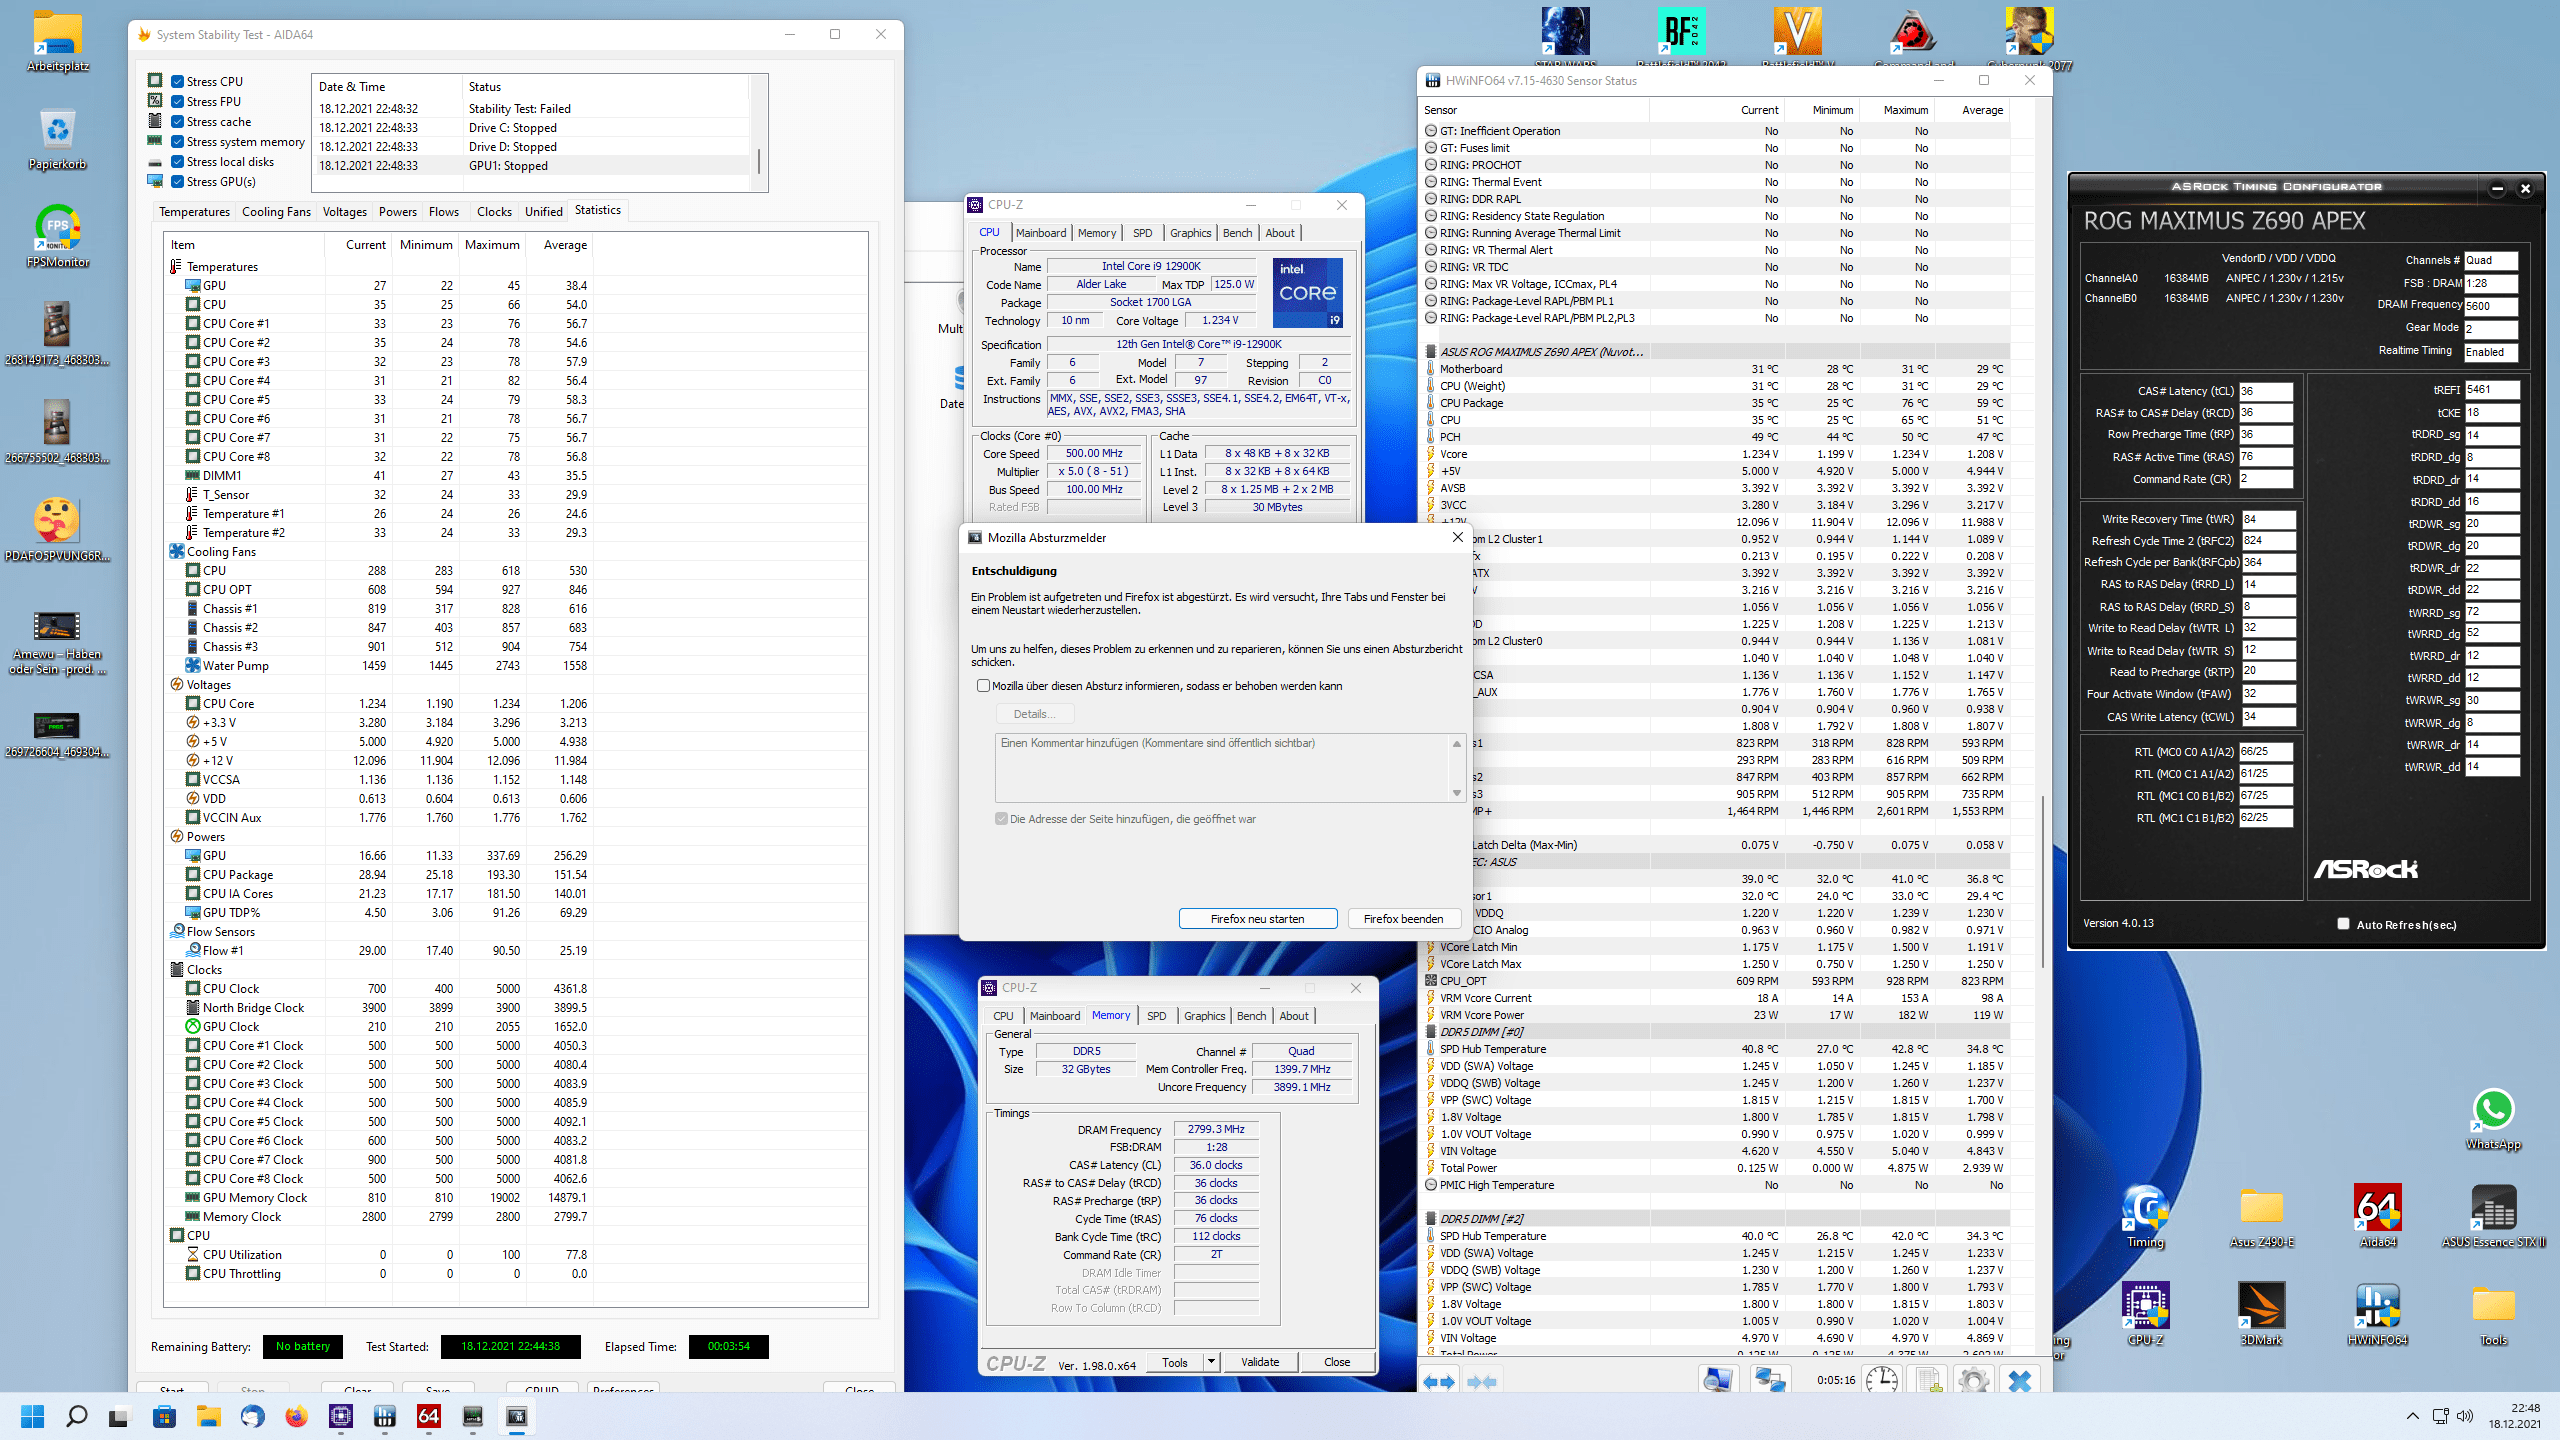Open Mainboard tab in upper CPU-Z window
The height and width of the screenshot is (1440, 2560).
click(x=1041, y=233)
